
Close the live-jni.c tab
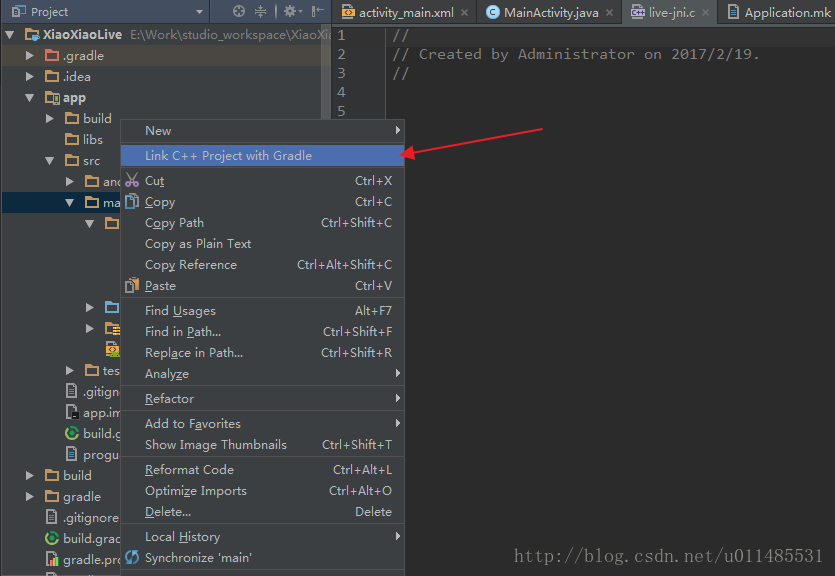[x=705, y=12]
